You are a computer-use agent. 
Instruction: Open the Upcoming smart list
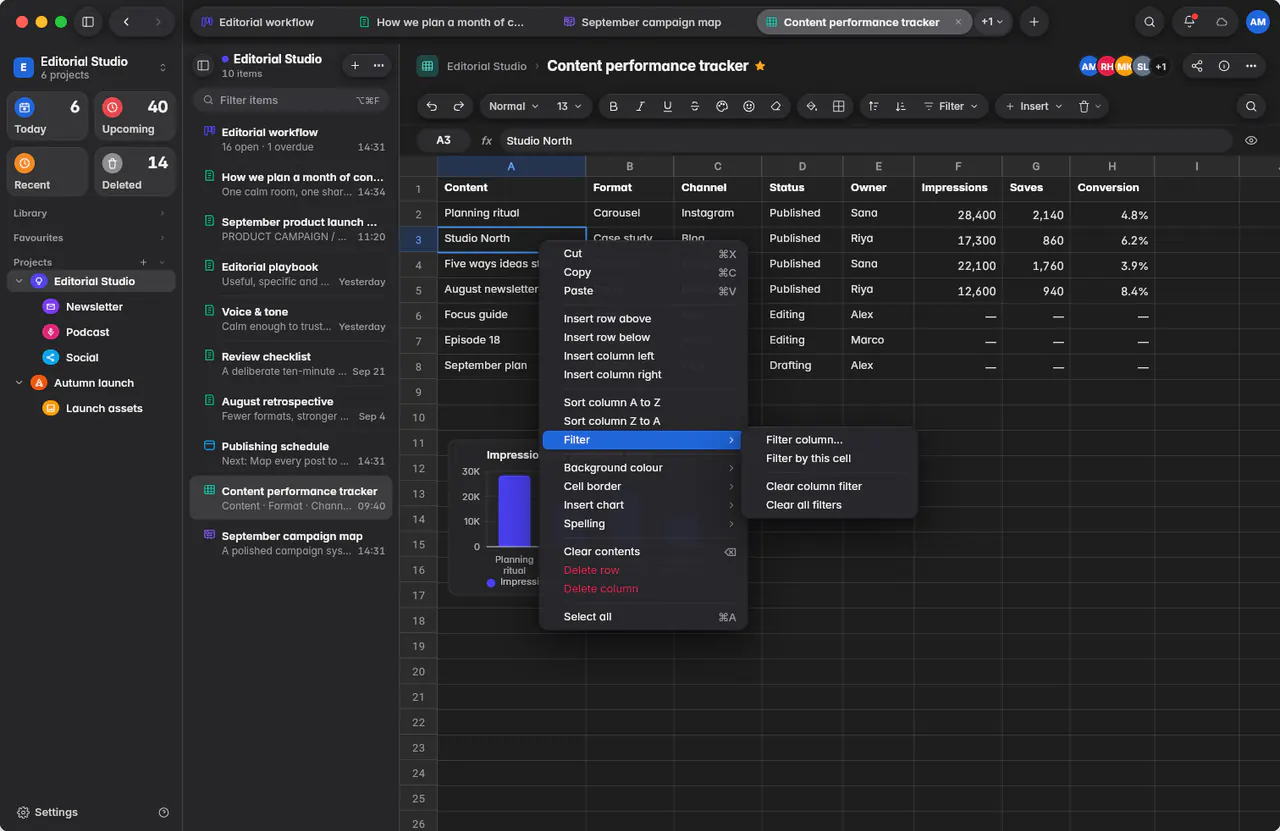click(135, 116)
